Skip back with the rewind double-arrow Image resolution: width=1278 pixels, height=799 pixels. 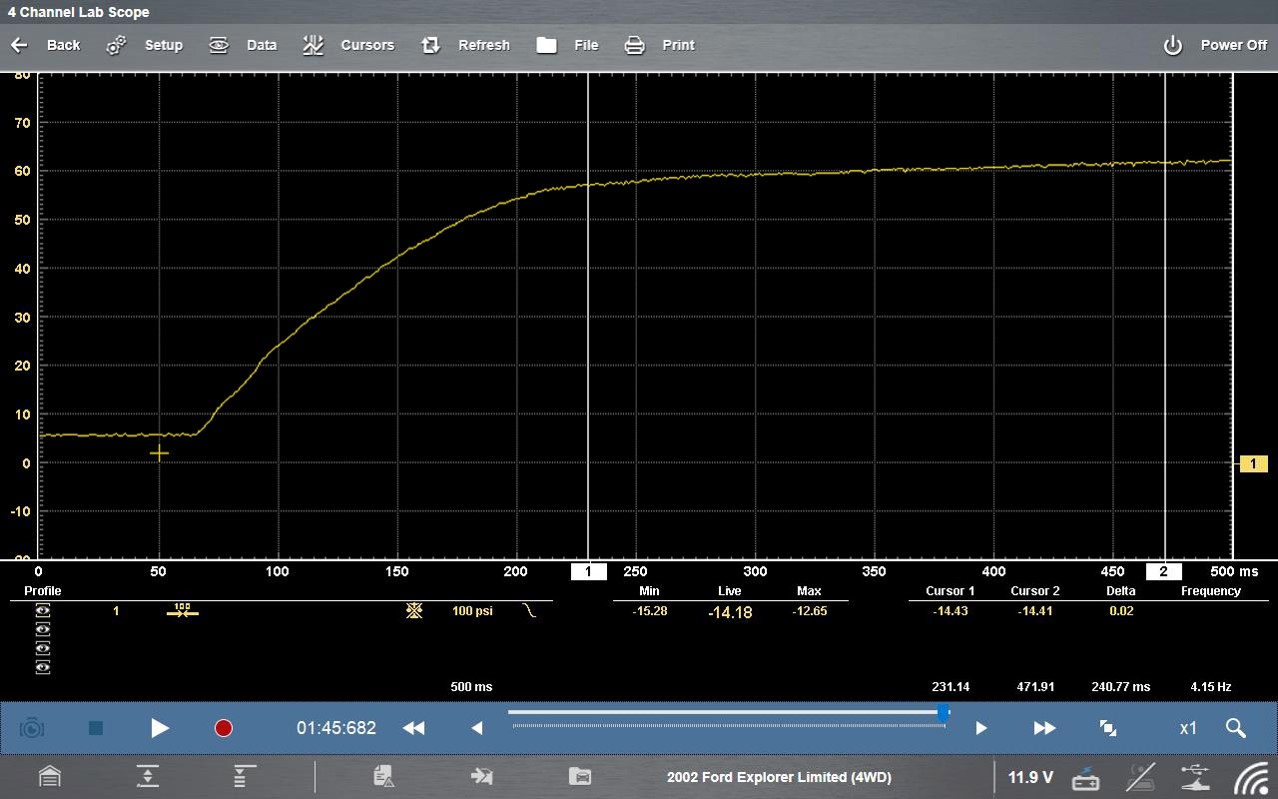pos(413,728)
